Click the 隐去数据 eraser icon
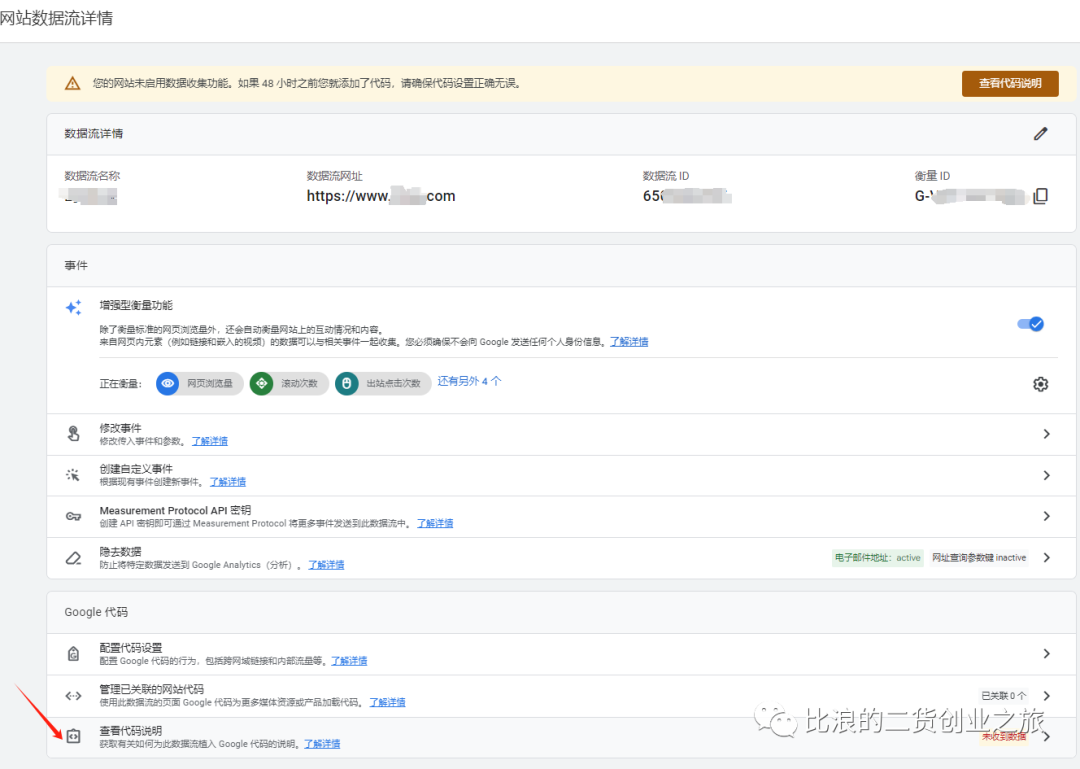The width and height of the screenshot is (1080, 769). pos(73,558)
